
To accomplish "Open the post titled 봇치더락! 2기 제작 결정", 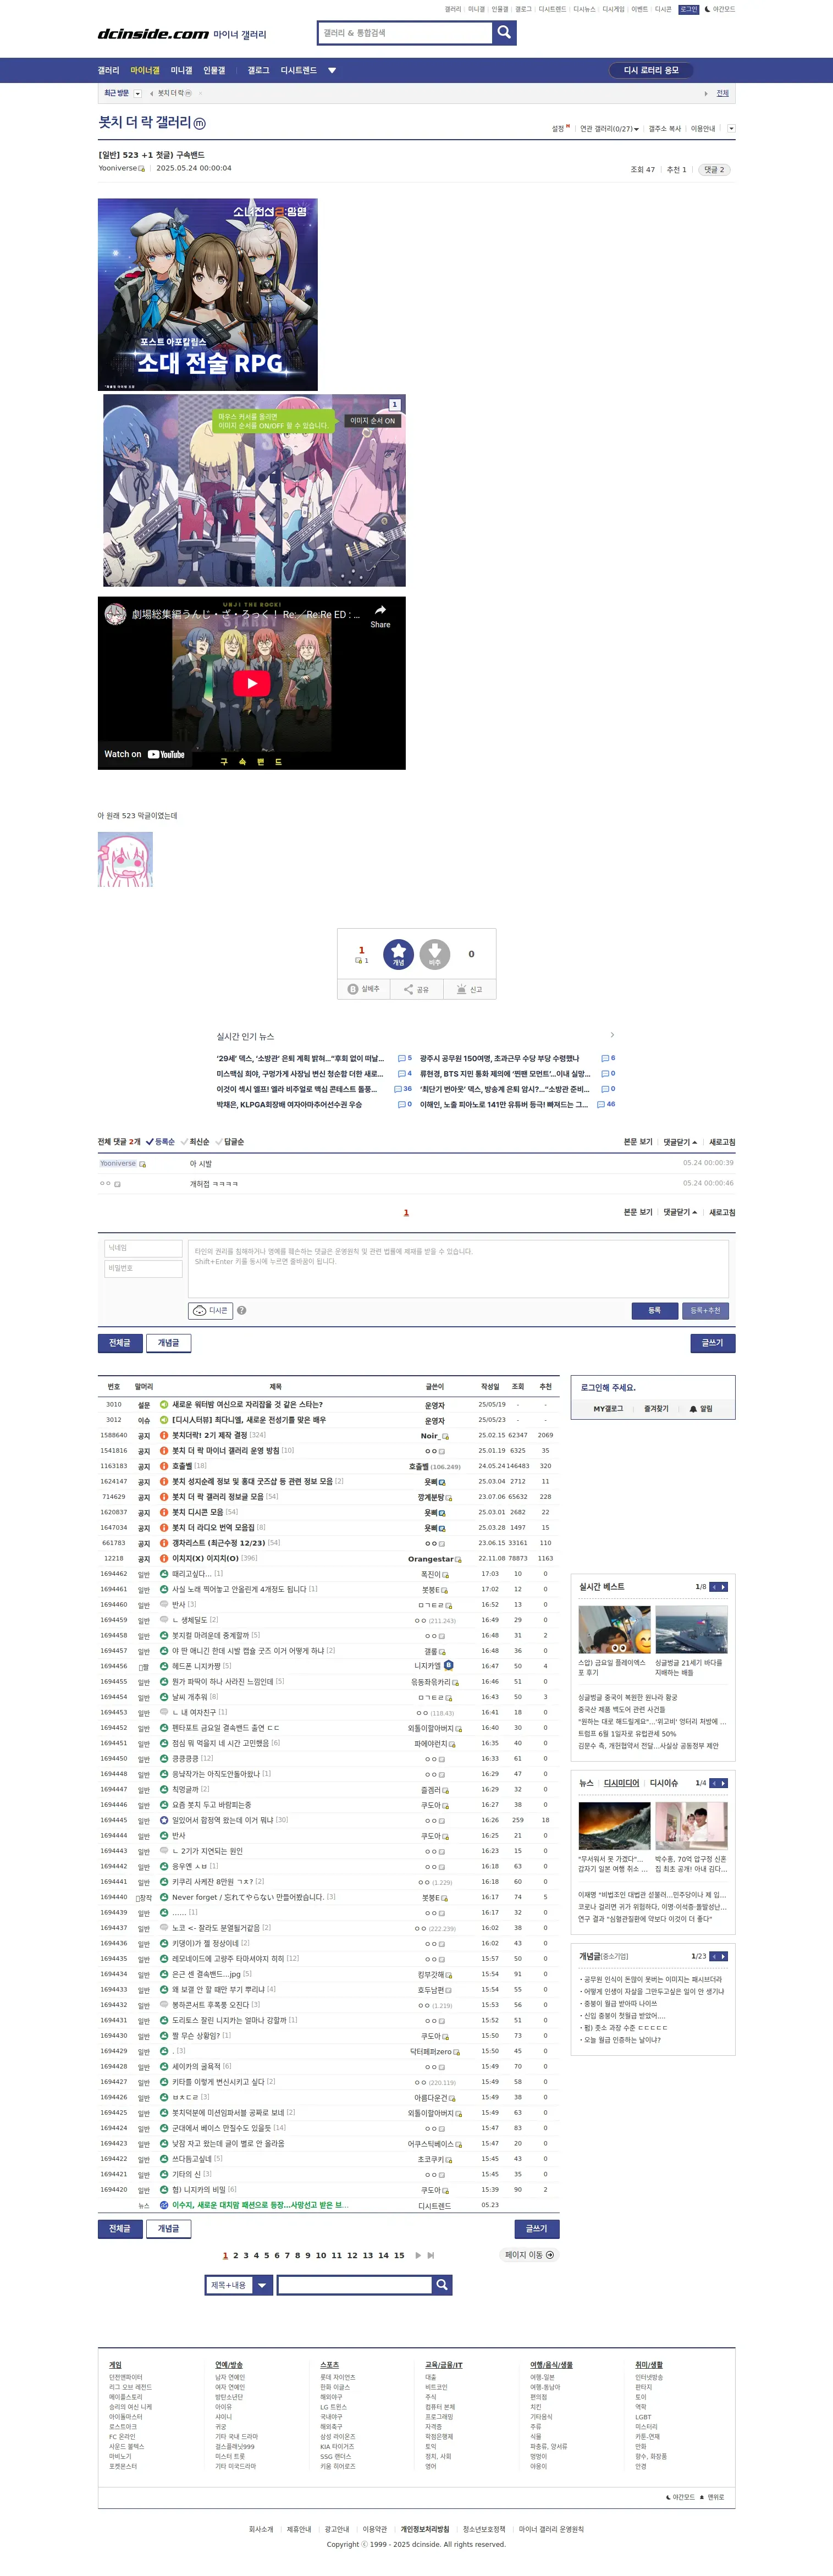I will [x=210, y=1435].
